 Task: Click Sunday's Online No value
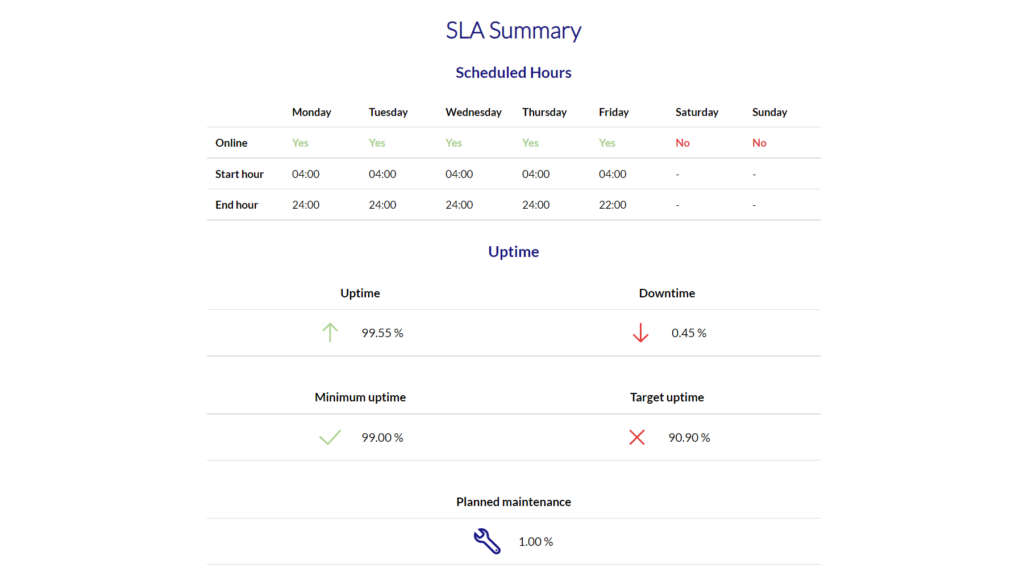[759, 143]
